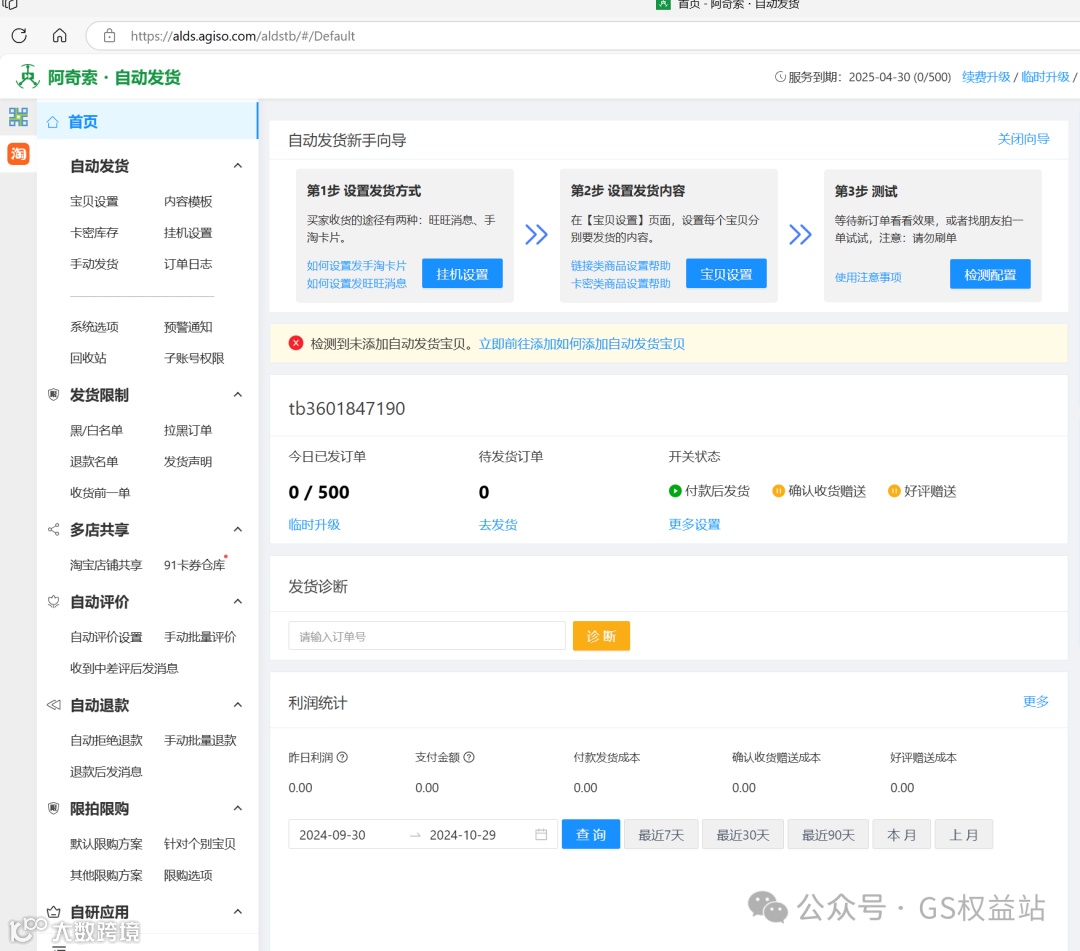This screenshot has height=951, width=1080.
Task: Collapse the 自动评价 menu section
Action: pyautogui.click(x=238, y=601)
